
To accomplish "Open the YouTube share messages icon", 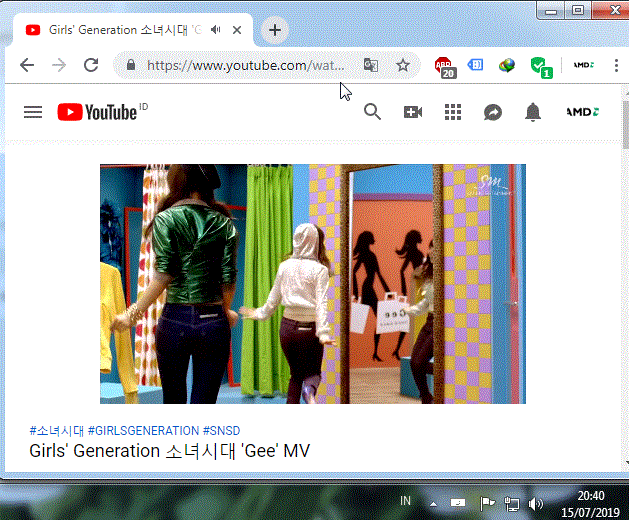I will (x=493, y=112).
